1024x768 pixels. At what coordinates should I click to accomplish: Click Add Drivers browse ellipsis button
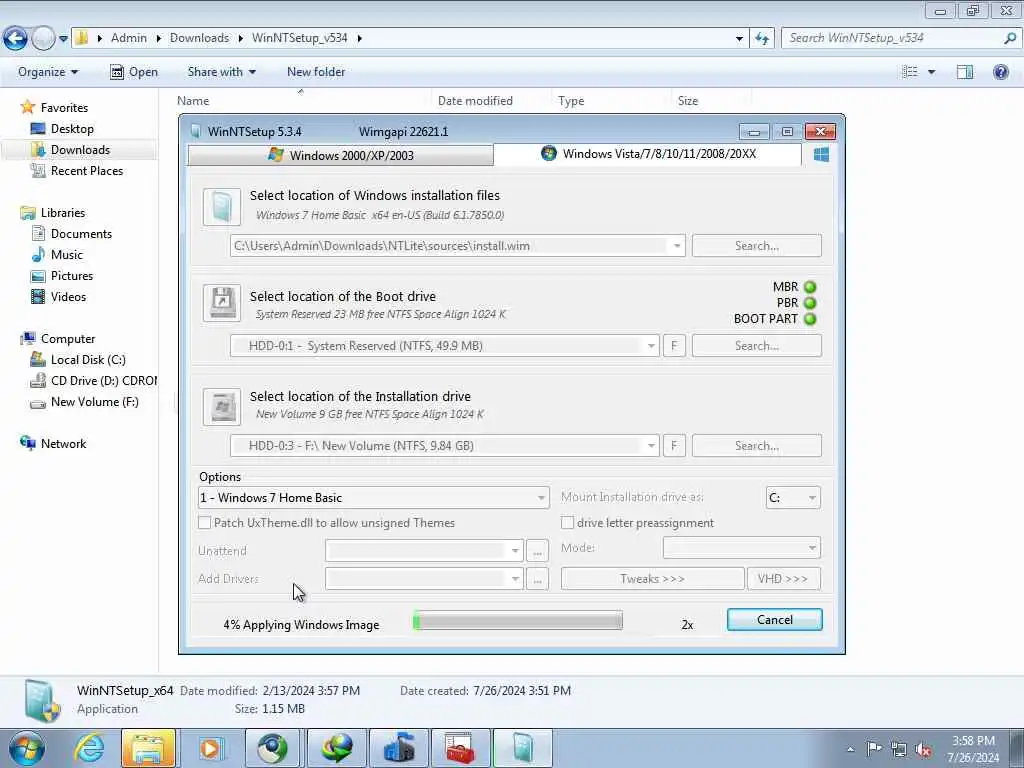tap(537, 579)
